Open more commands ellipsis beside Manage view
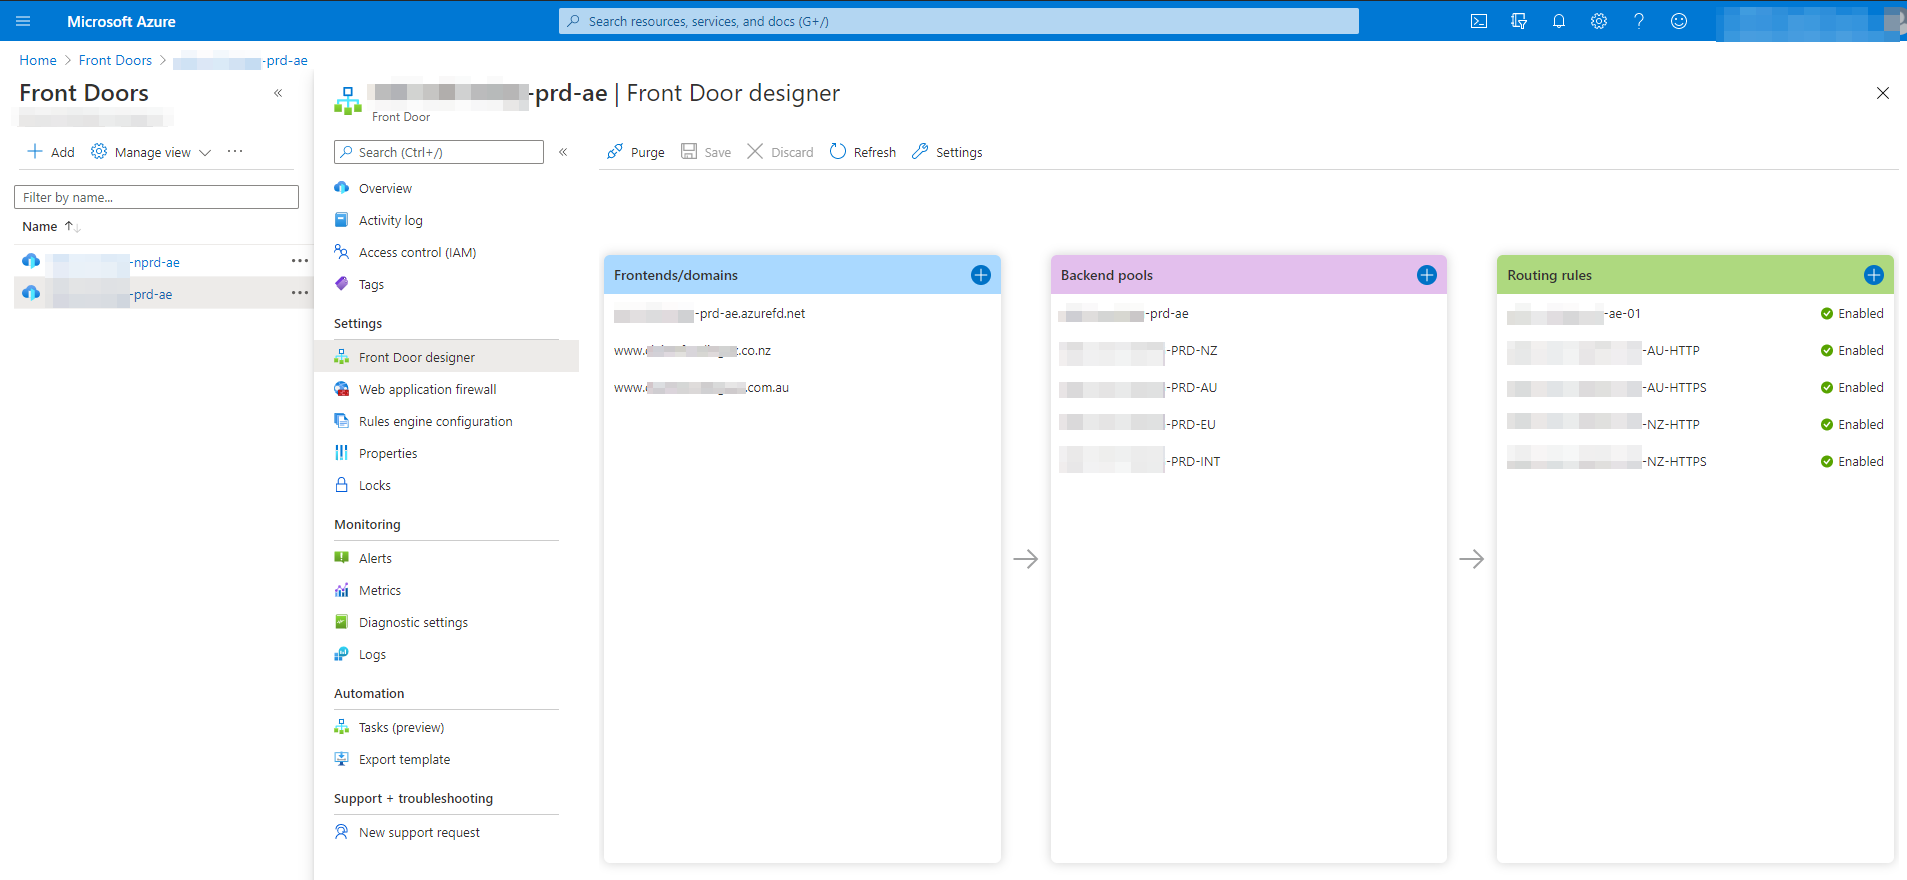The height and width of the screenshot is (880, 1907). point(235,152)
